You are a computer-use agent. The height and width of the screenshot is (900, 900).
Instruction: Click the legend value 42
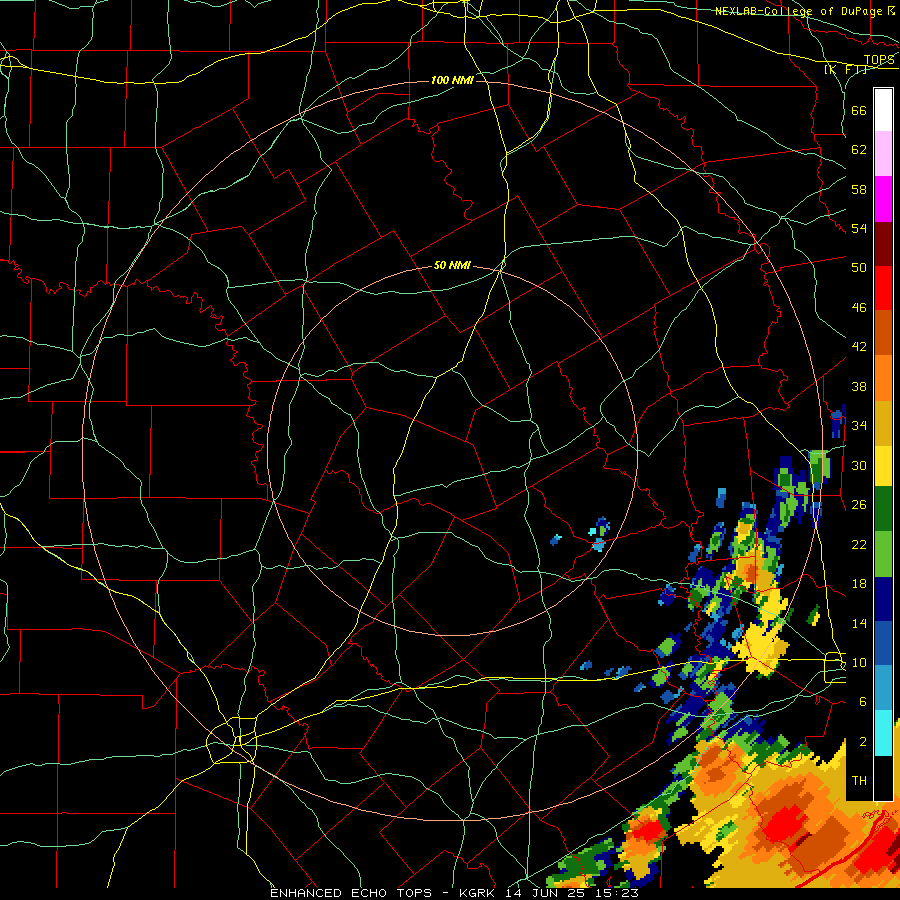(x=859, y=347)
